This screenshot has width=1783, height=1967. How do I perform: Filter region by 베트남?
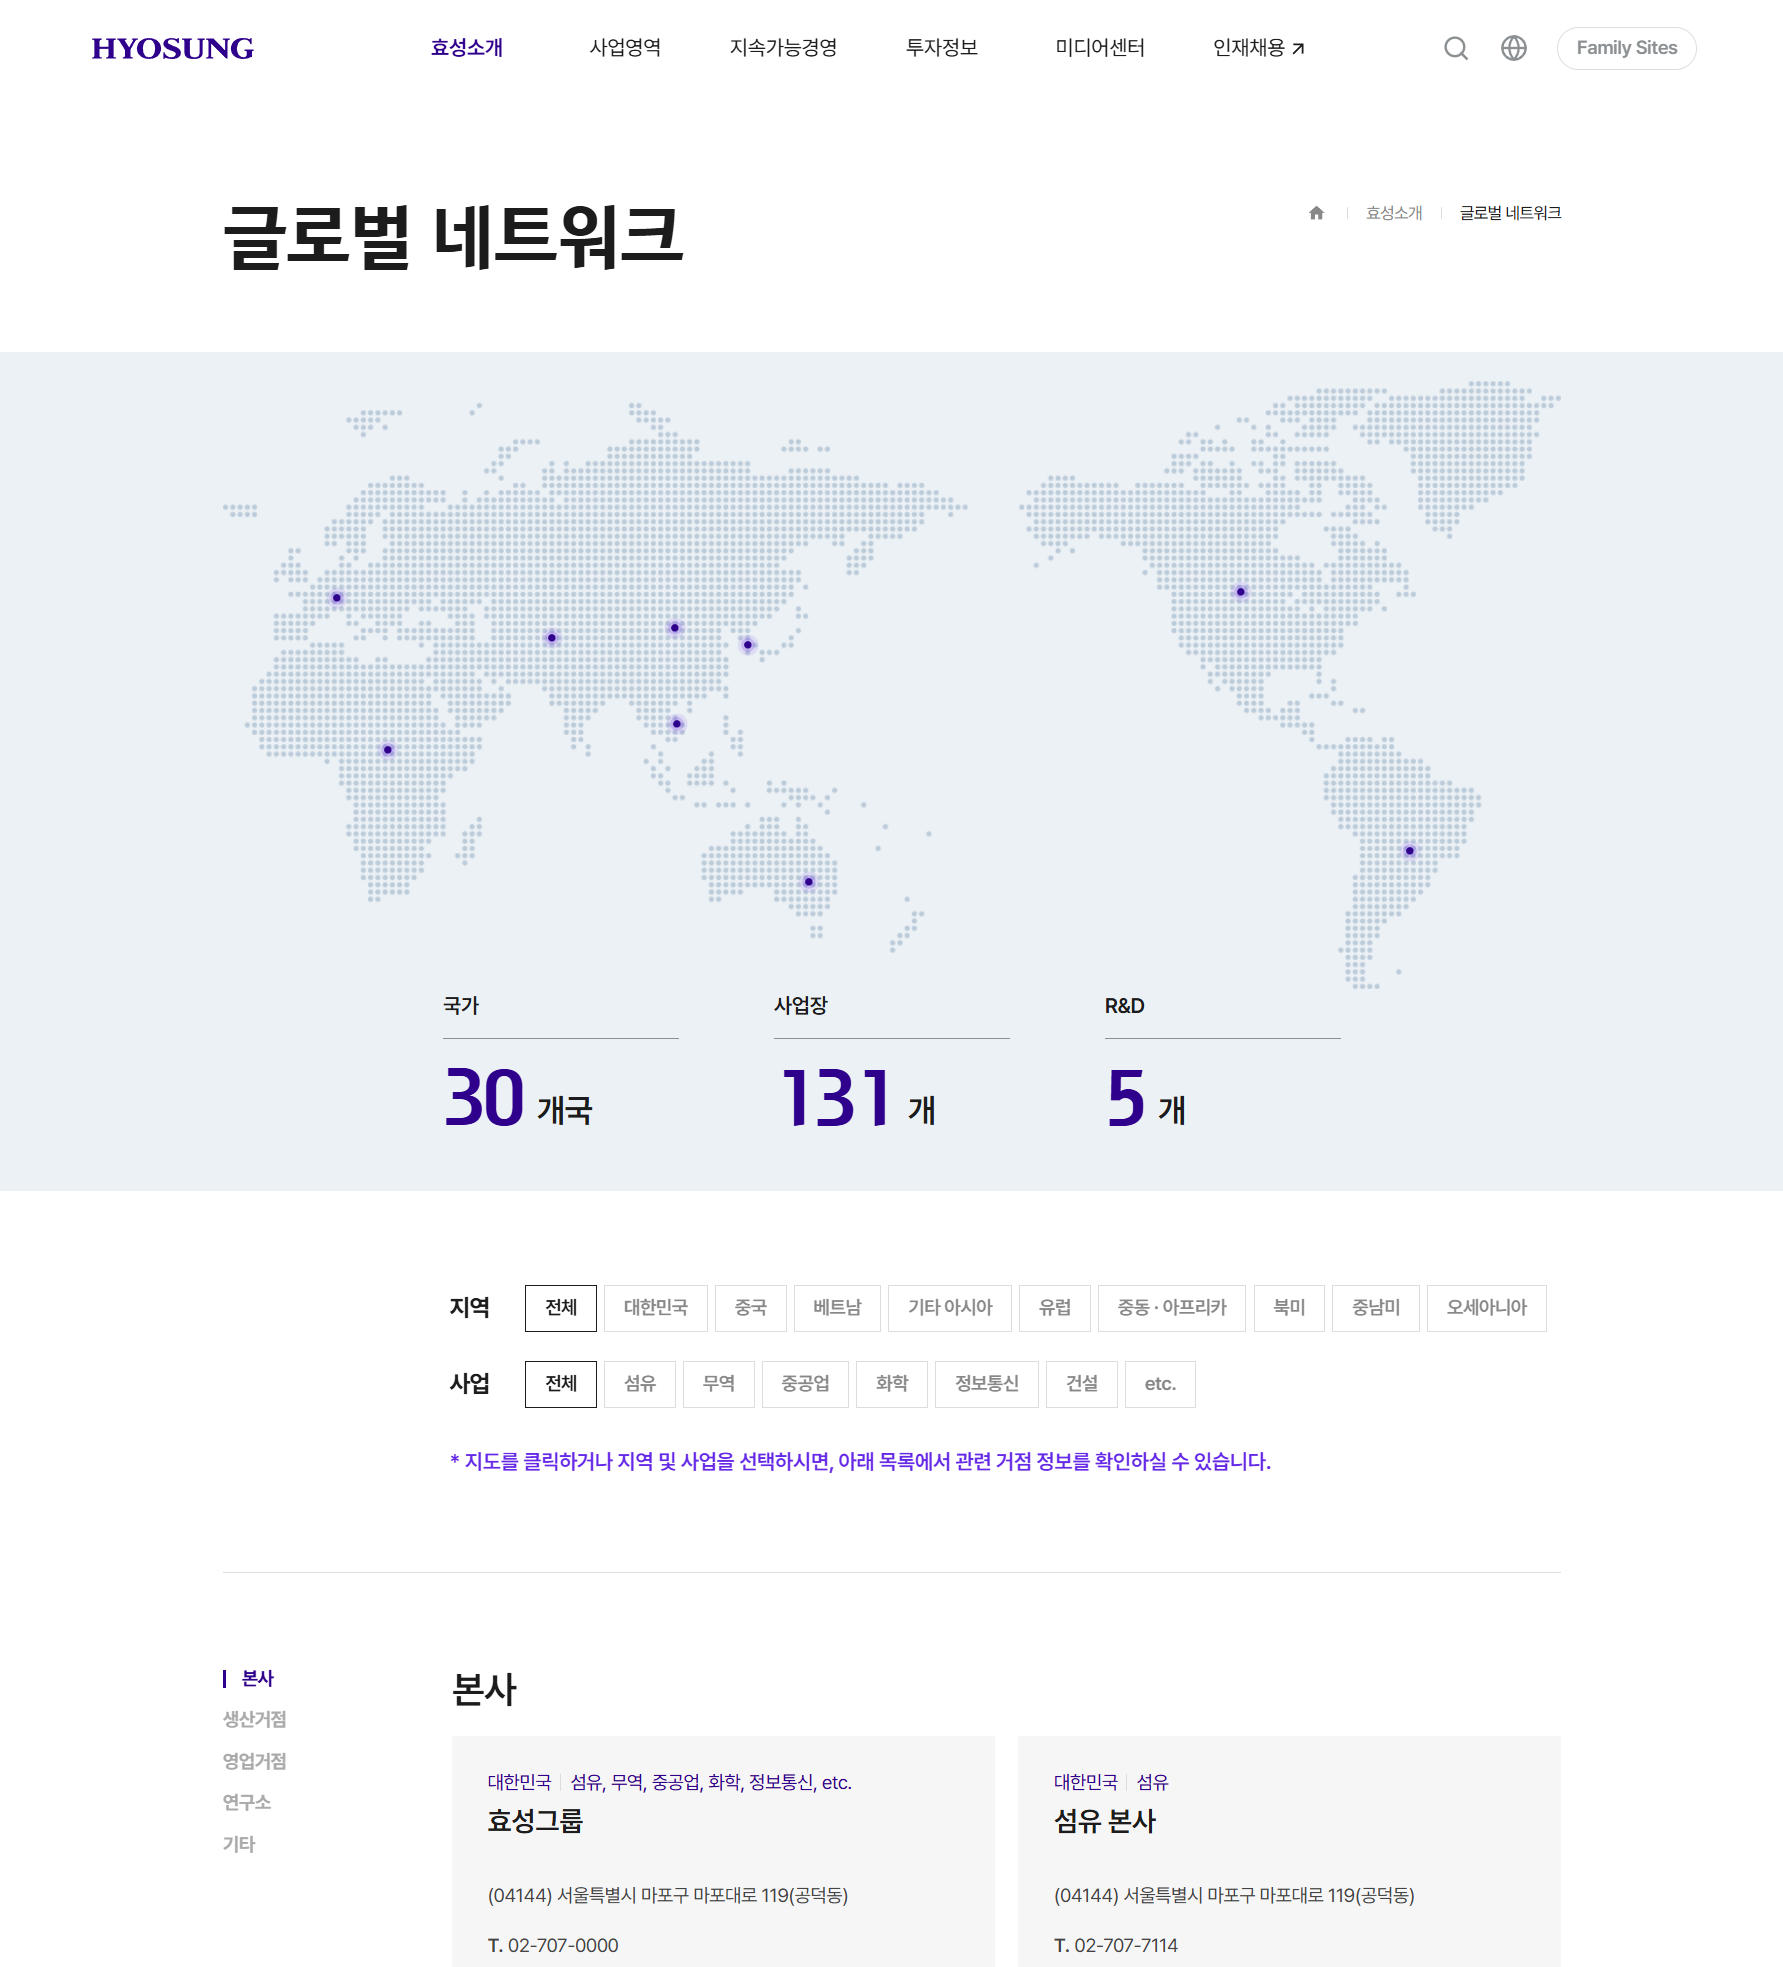pyautogui.click(x=837, y=1308)
